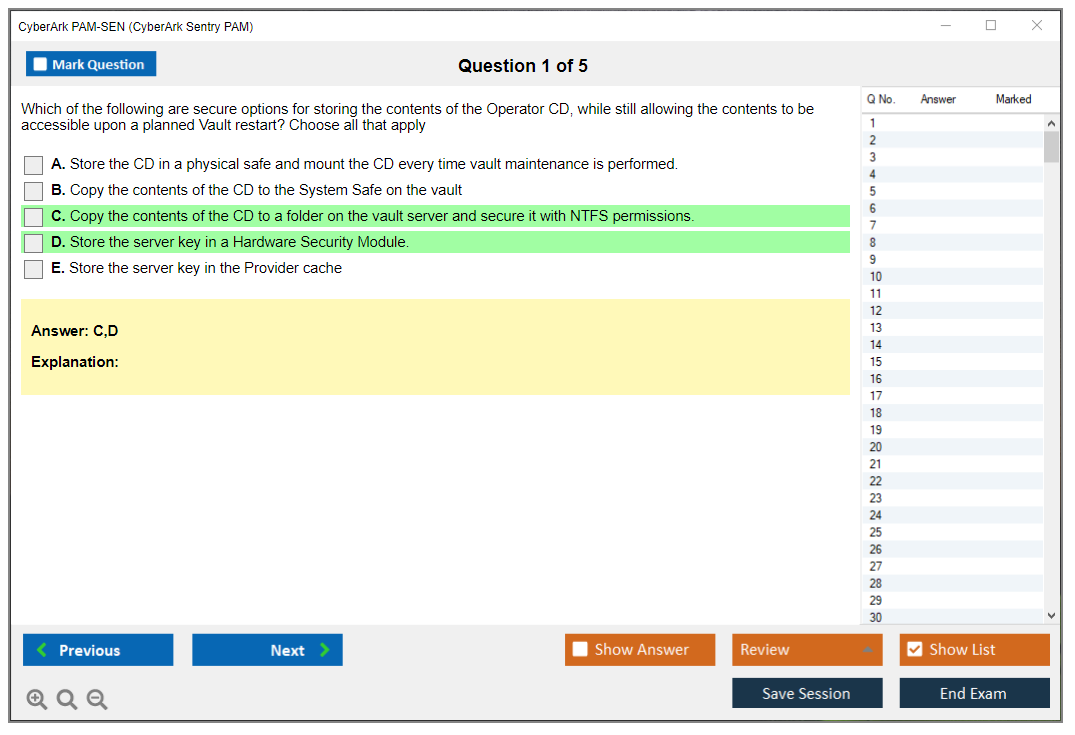1075x735 pixels.
Task: Select question 5 in the list
Action: point(873,191)
